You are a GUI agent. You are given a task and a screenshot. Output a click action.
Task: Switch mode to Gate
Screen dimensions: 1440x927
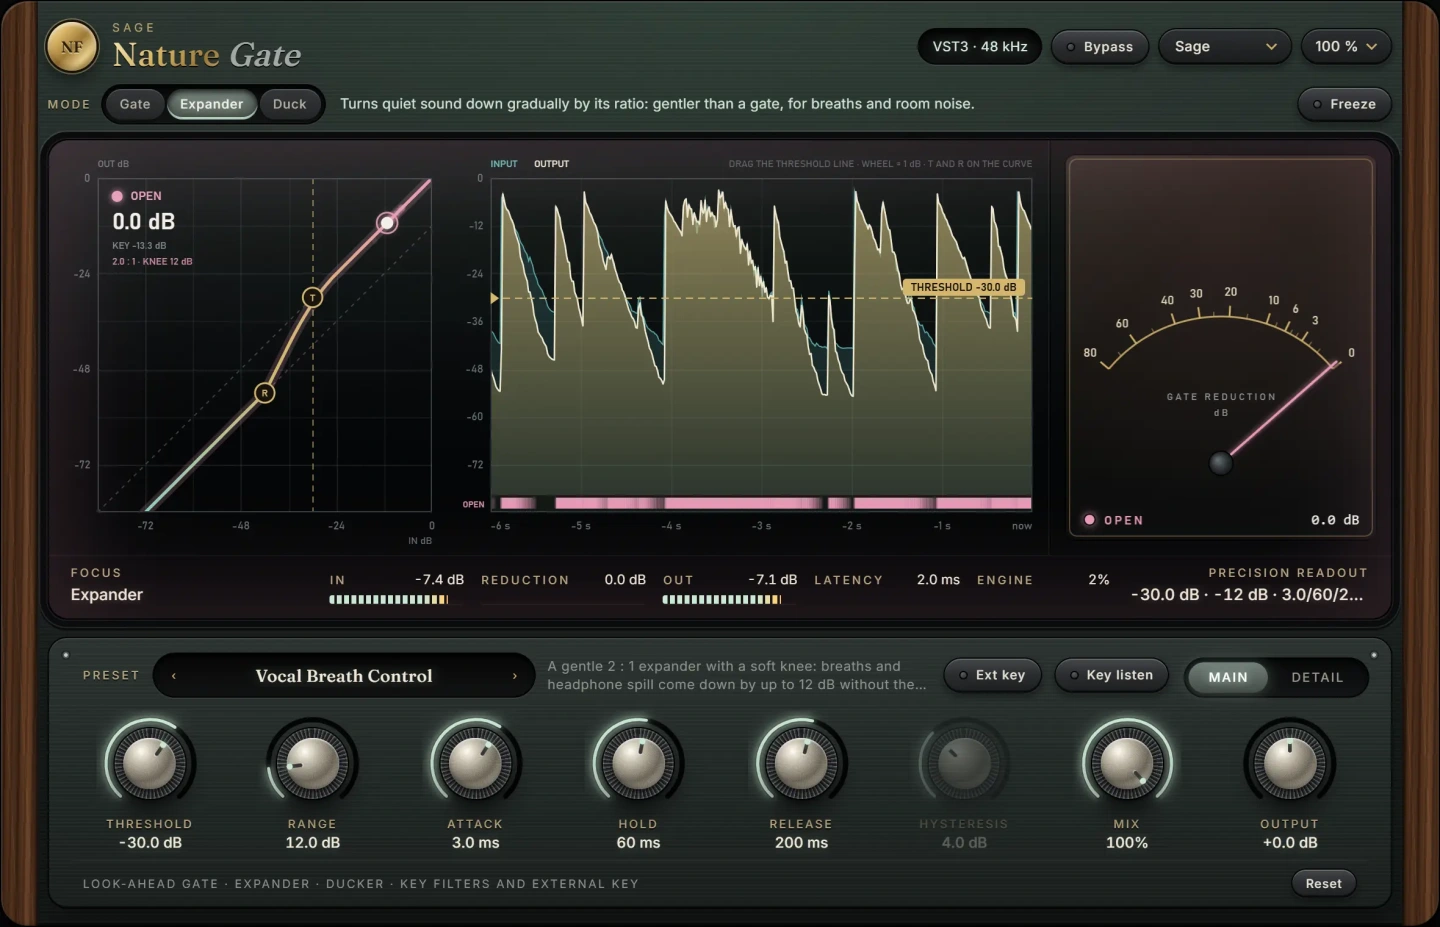click(x=135, y=104)
